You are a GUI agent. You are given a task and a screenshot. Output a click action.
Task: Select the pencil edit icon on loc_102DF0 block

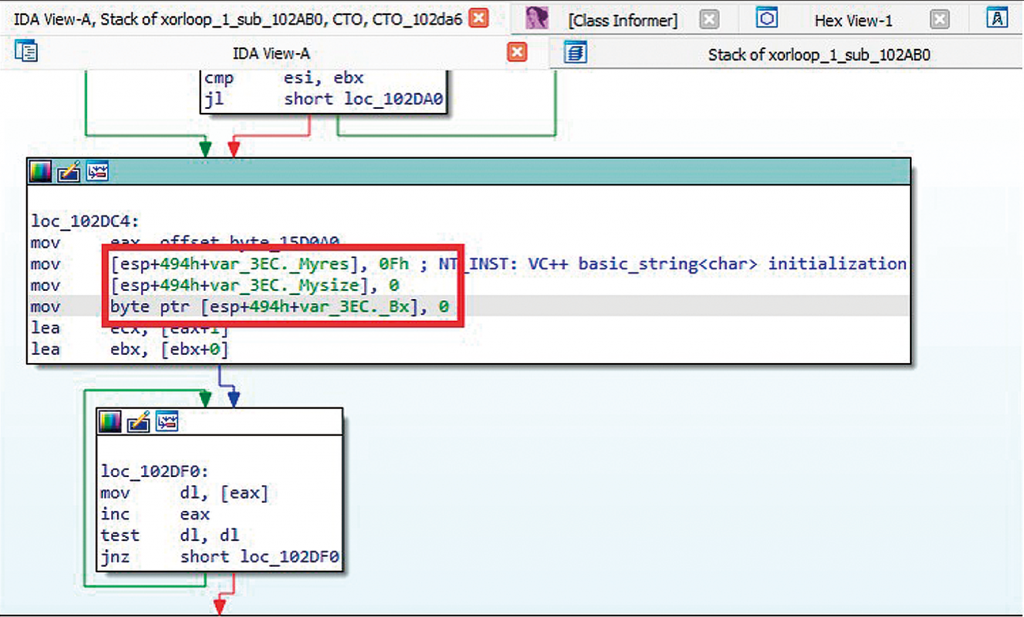pos(138,421)
